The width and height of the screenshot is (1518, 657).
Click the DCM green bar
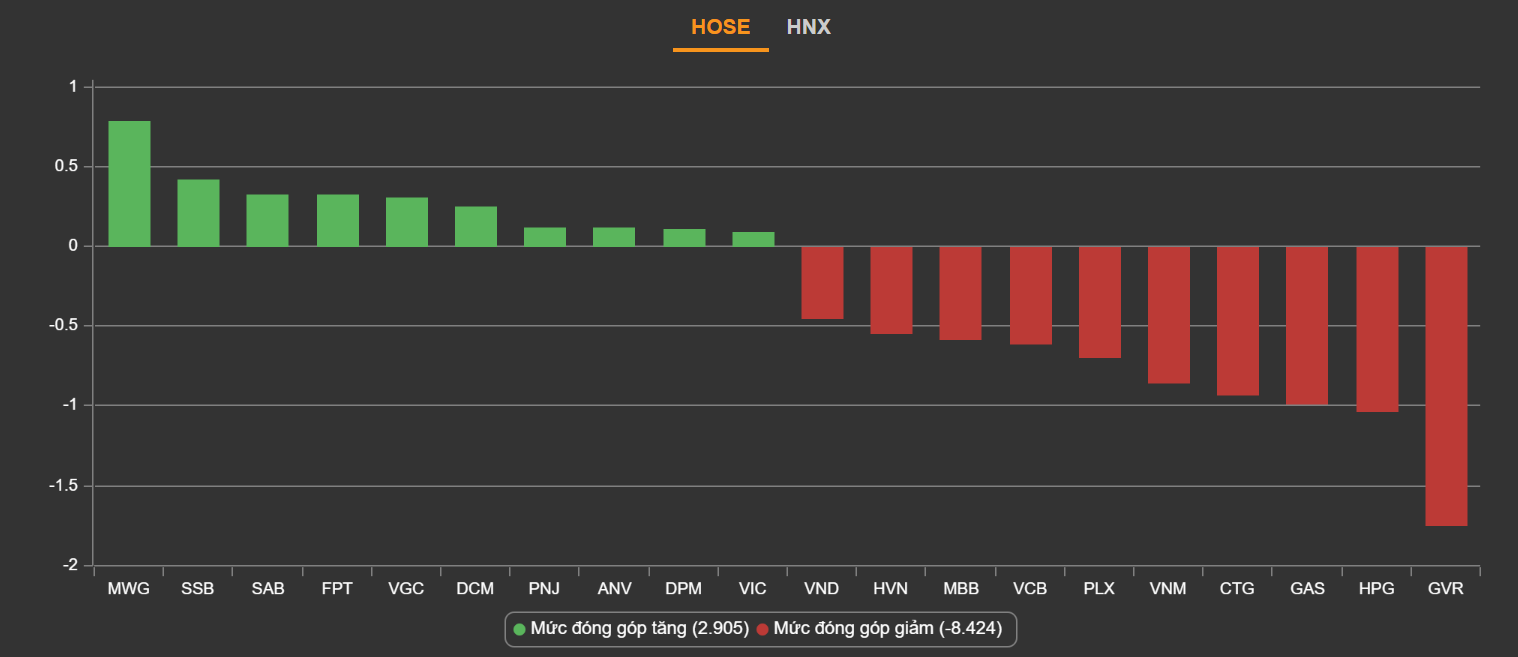pos(476,226)
